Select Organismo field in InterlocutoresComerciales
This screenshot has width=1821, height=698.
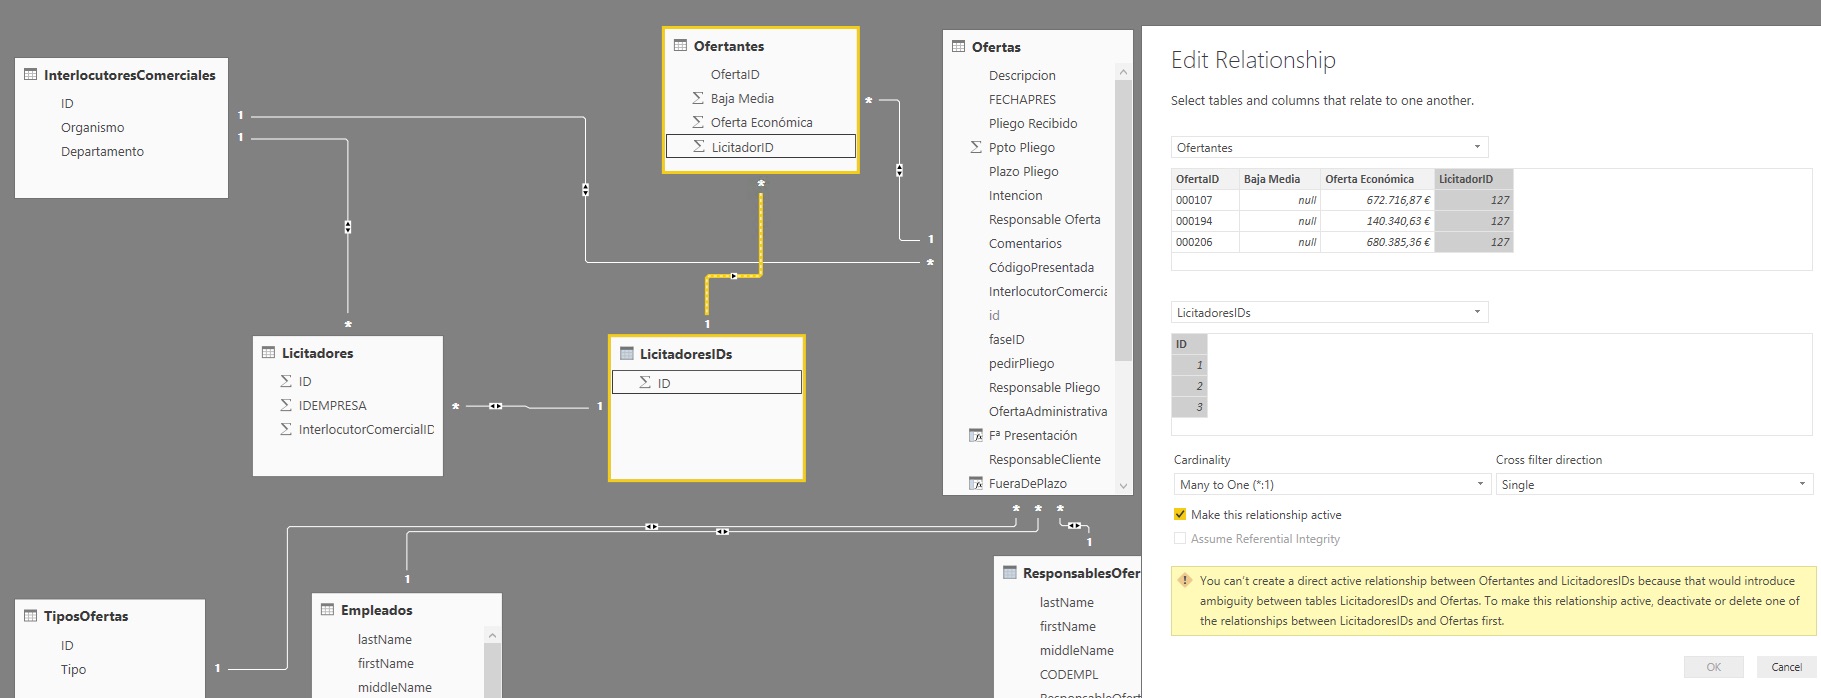coord(92,127)
